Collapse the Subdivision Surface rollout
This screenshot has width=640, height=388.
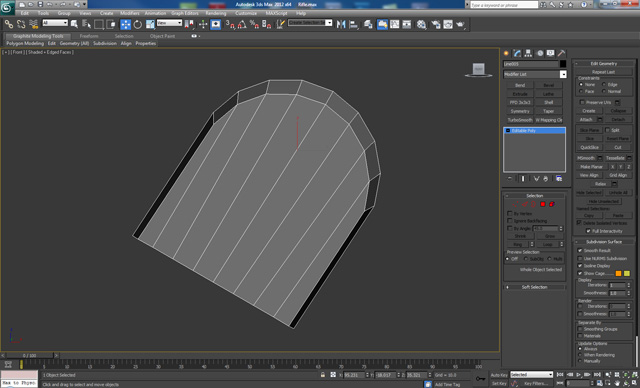(x=604, y=242)
